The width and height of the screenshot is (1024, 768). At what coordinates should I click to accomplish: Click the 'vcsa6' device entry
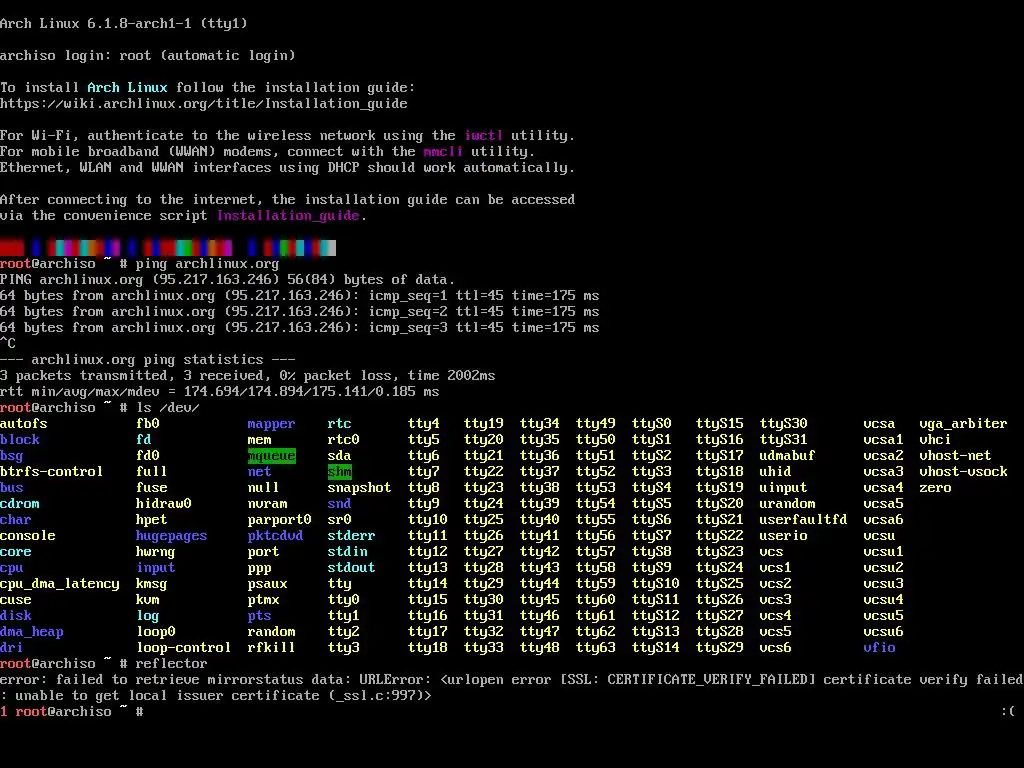click(883, 520)
